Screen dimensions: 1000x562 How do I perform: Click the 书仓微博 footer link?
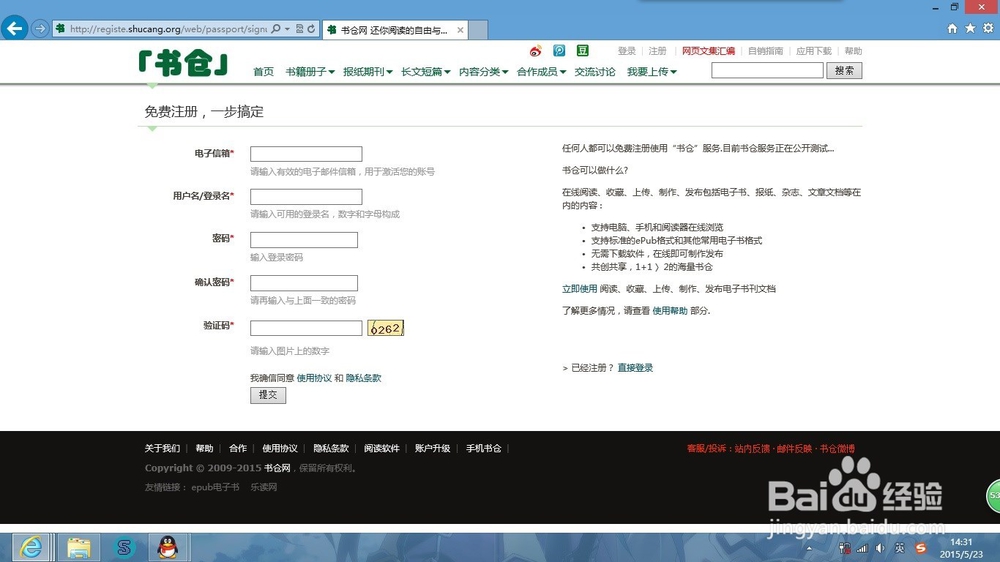point(837,449)
